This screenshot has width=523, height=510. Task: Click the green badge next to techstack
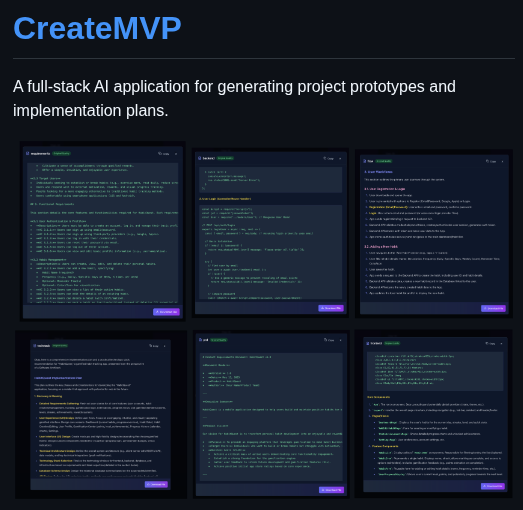click(60, 346)
